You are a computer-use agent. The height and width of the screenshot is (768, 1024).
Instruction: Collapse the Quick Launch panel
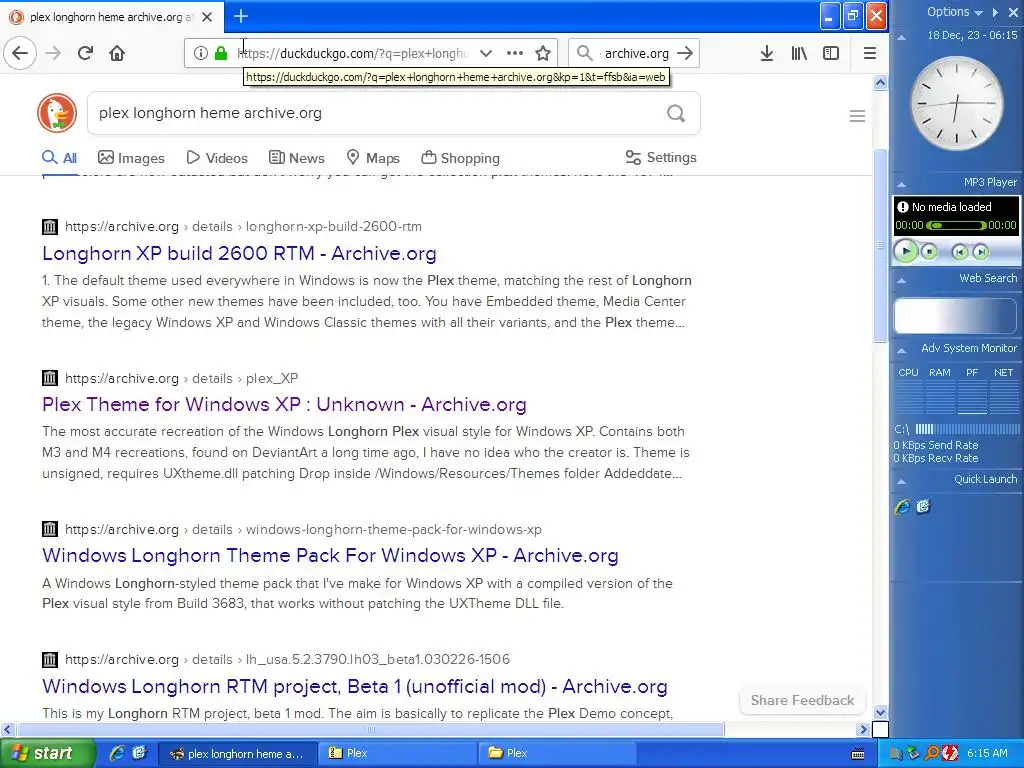click(x=901, y=481)
